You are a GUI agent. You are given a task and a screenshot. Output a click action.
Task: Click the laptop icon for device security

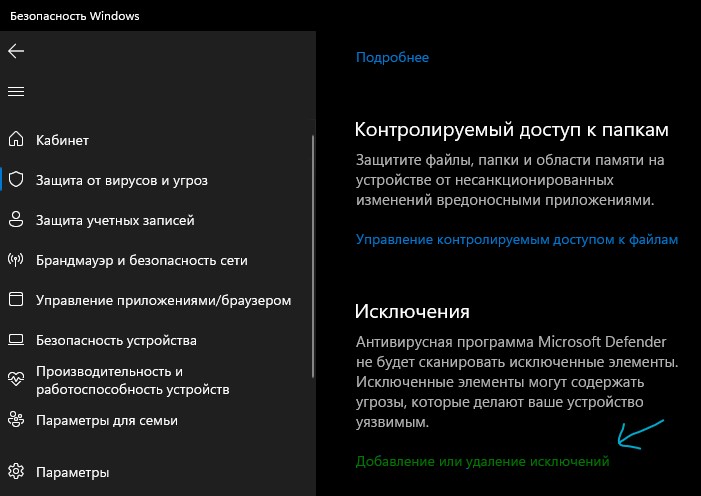(16, 340)
